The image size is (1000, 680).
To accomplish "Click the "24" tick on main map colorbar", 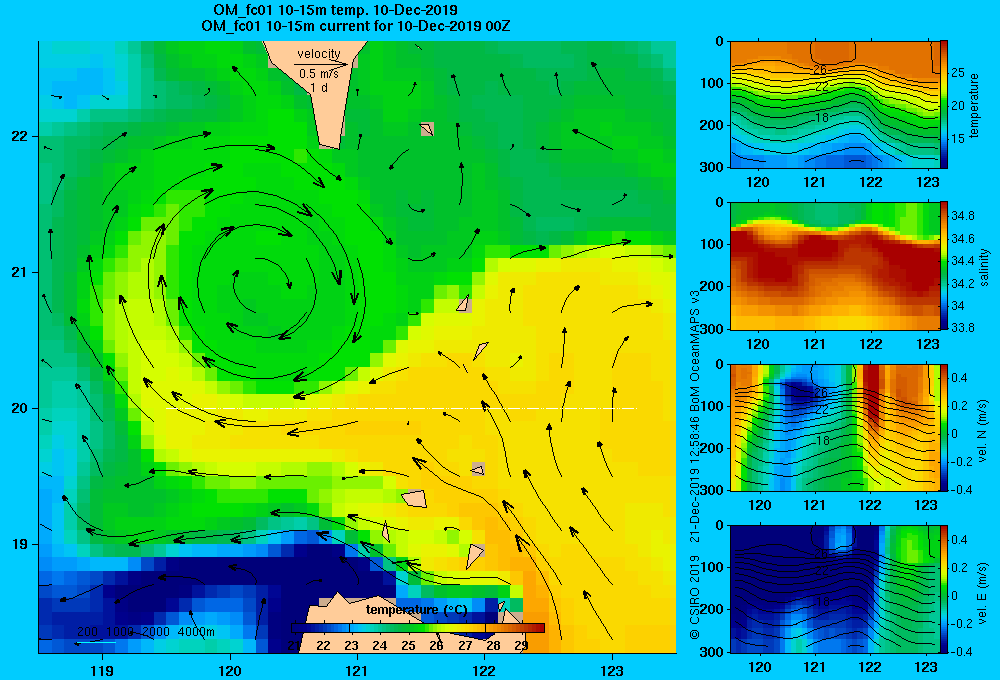I will [379, 646].
